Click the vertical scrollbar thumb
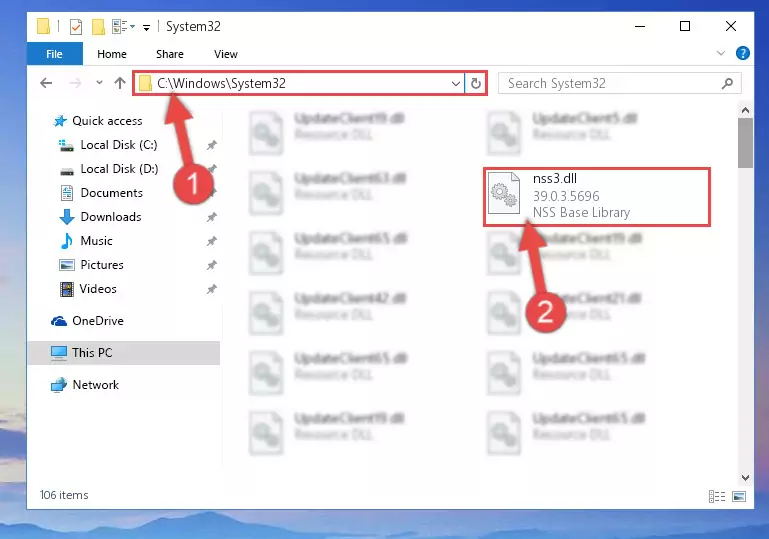The width and height of the screenshot is (769, 539). point(745,143)
